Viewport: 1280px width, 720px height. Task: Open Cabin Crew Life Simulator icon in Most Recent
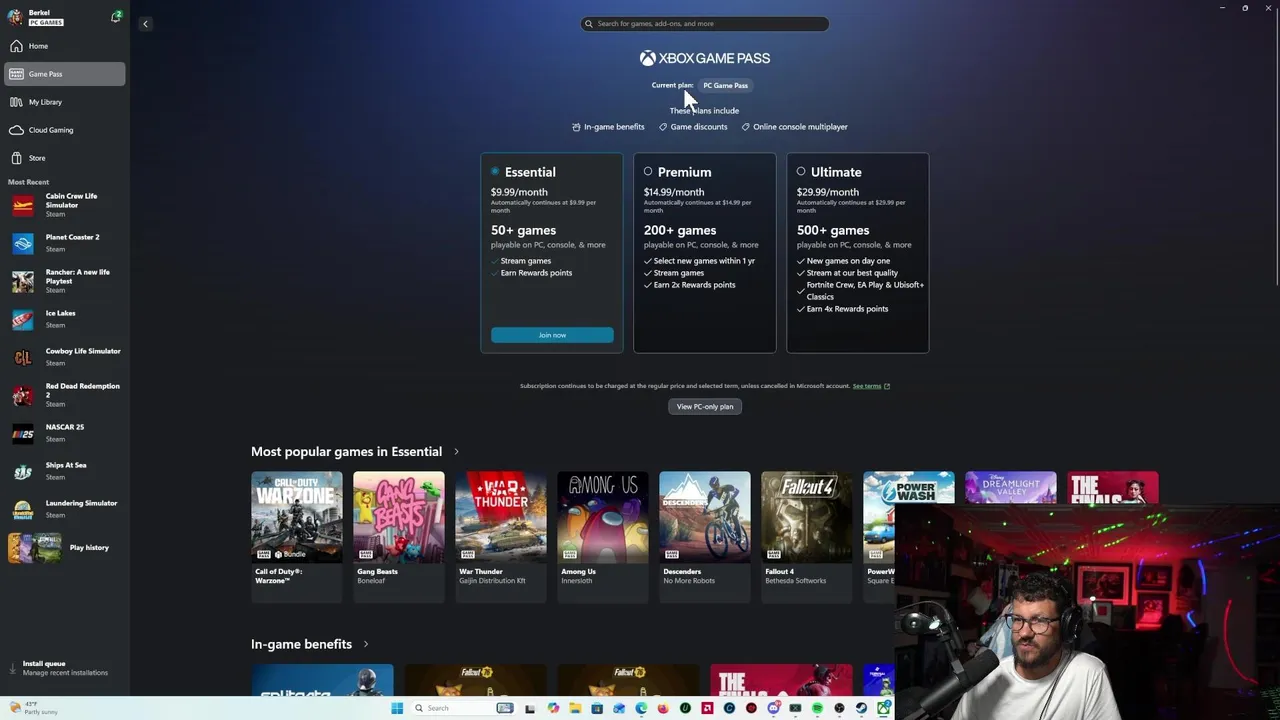click(23, 206)
